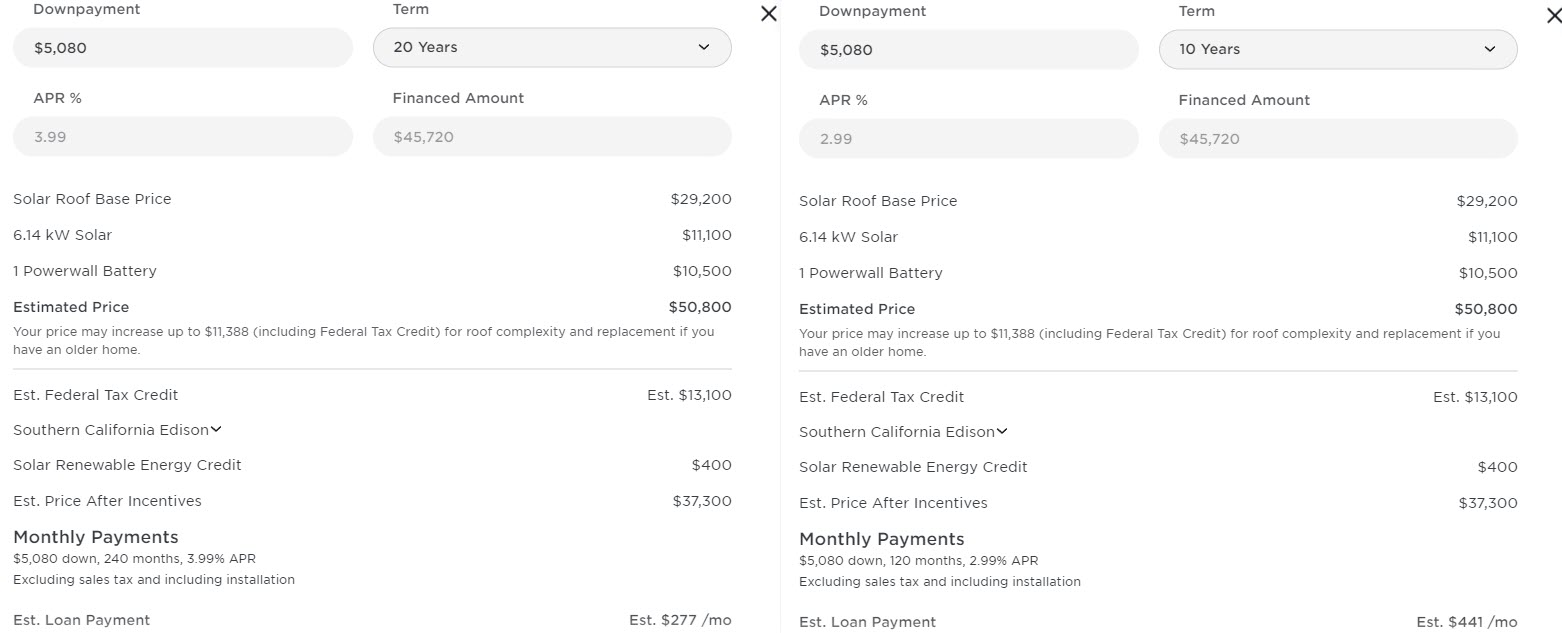
Task: Click Monthly Payments heading above 120 months
Action: [882, 539]
